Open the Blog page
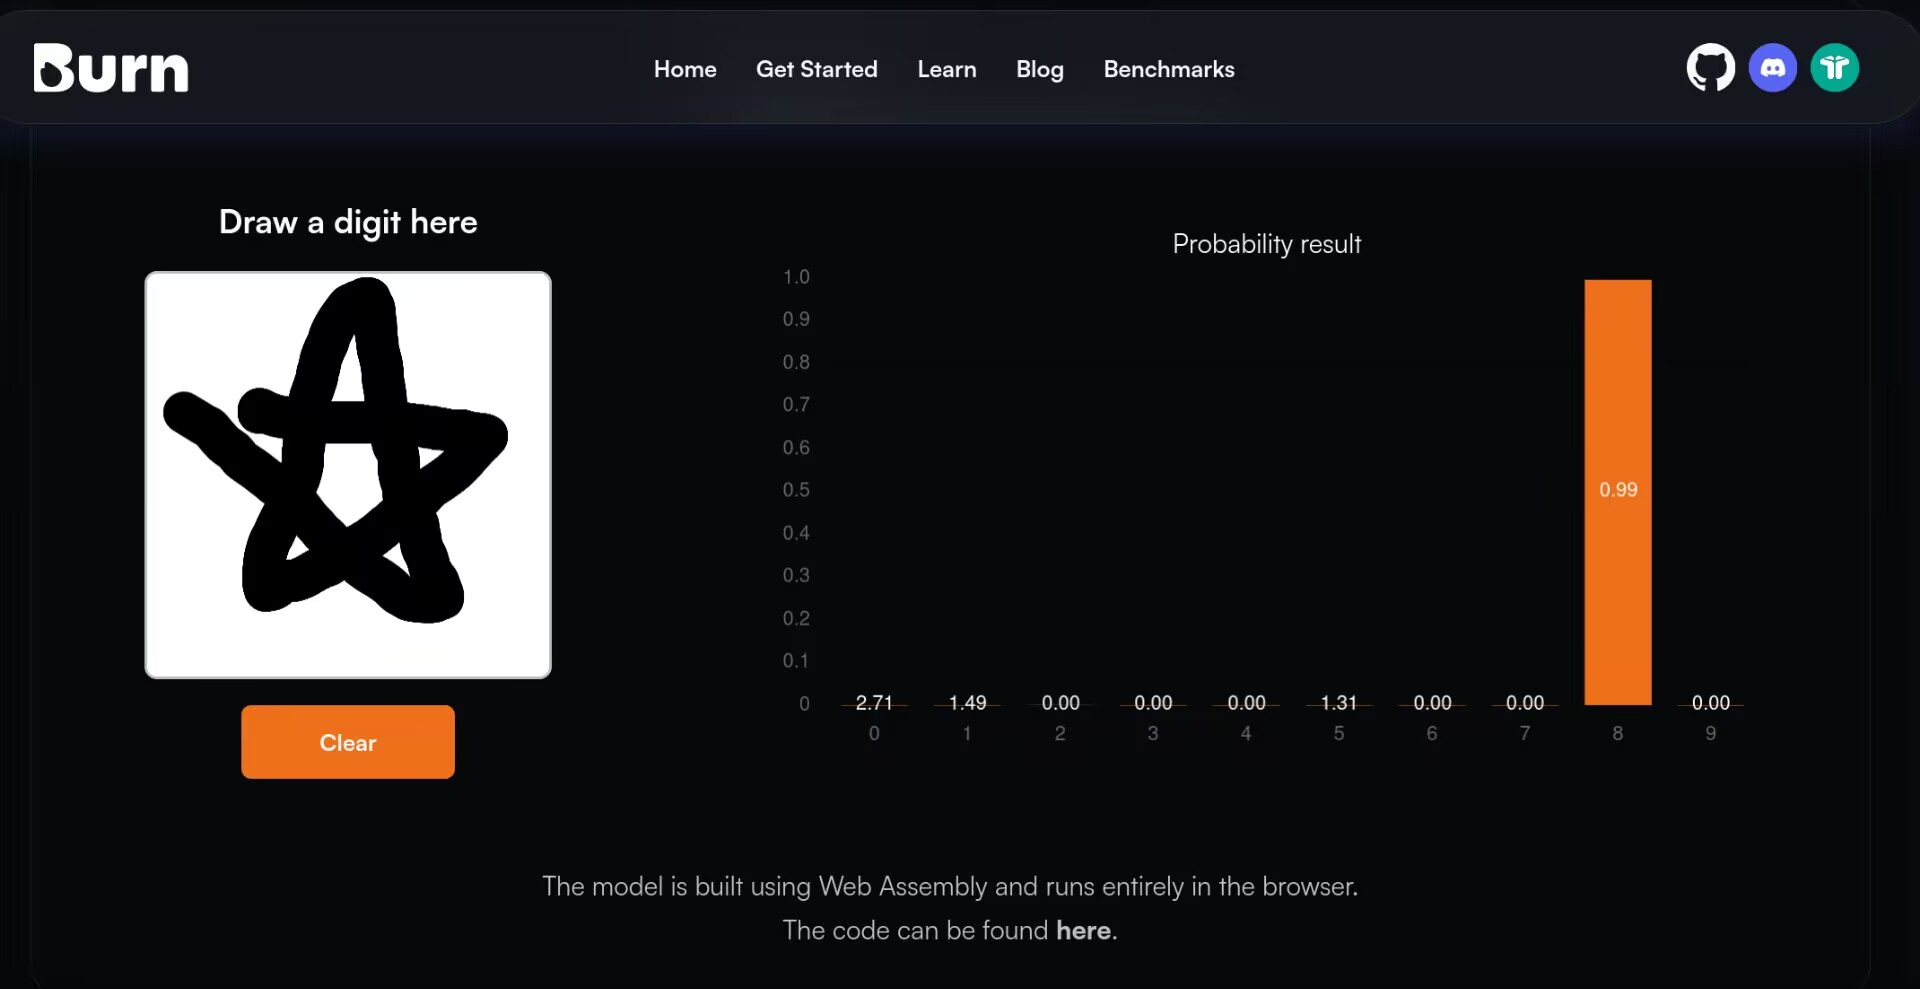The height and width of the screenshot is (989, 1920). coord(1039,69)
